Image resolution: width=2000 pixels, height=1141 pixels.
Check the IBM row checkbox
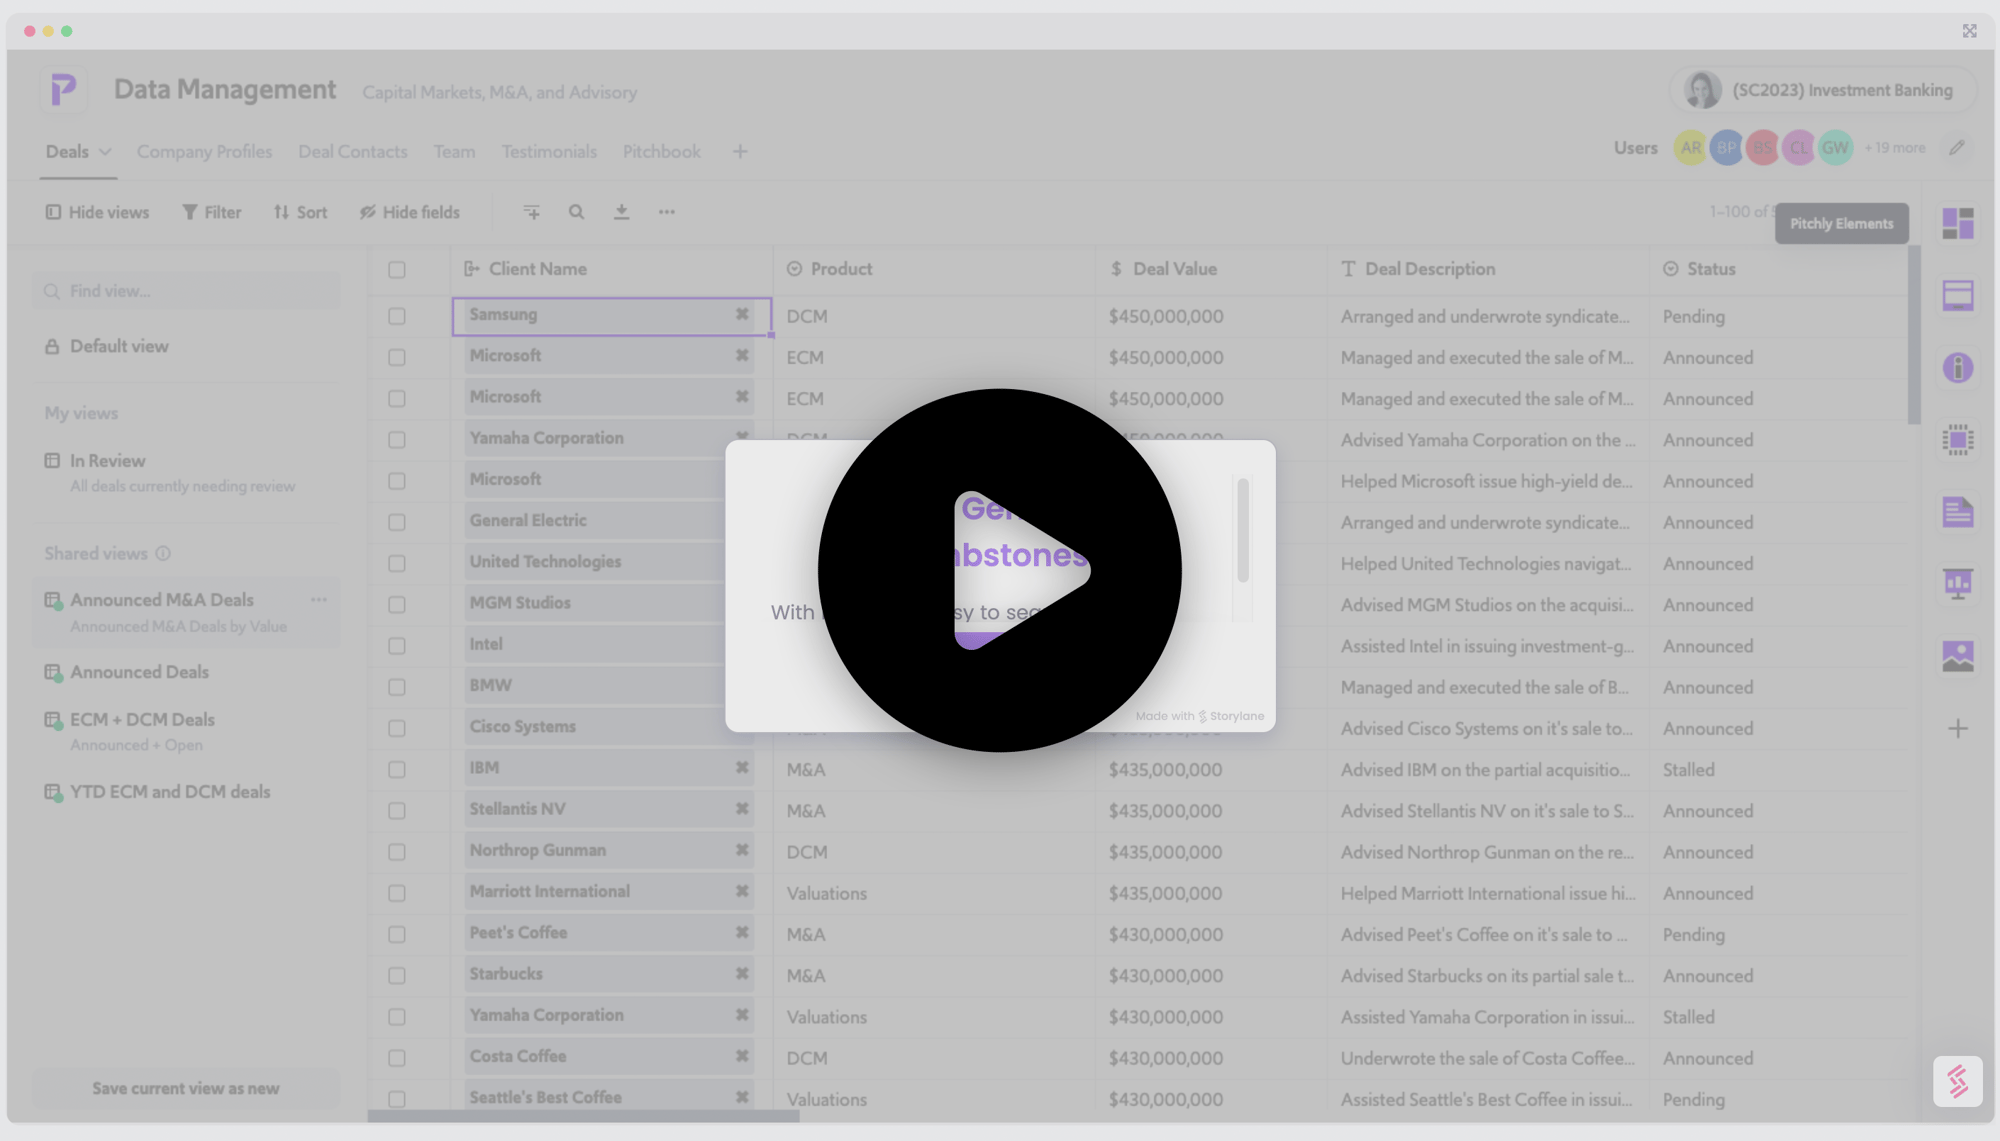pos(397,769)
